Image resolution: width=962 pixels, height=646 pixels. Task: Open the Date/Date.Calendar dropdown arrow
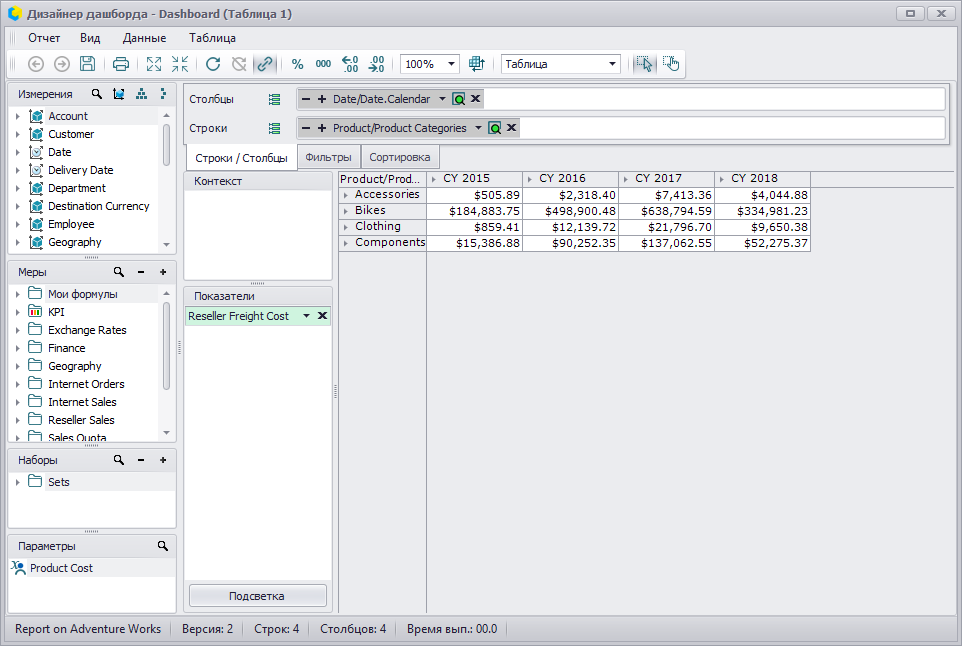click(442, 99)
